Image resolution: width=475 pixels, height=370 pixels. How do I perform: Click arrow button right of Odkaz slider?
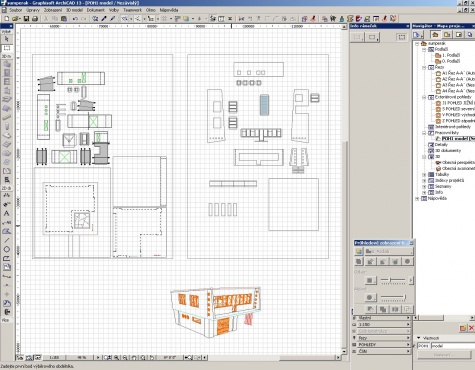pyautogui.click(x=411, y=280)
